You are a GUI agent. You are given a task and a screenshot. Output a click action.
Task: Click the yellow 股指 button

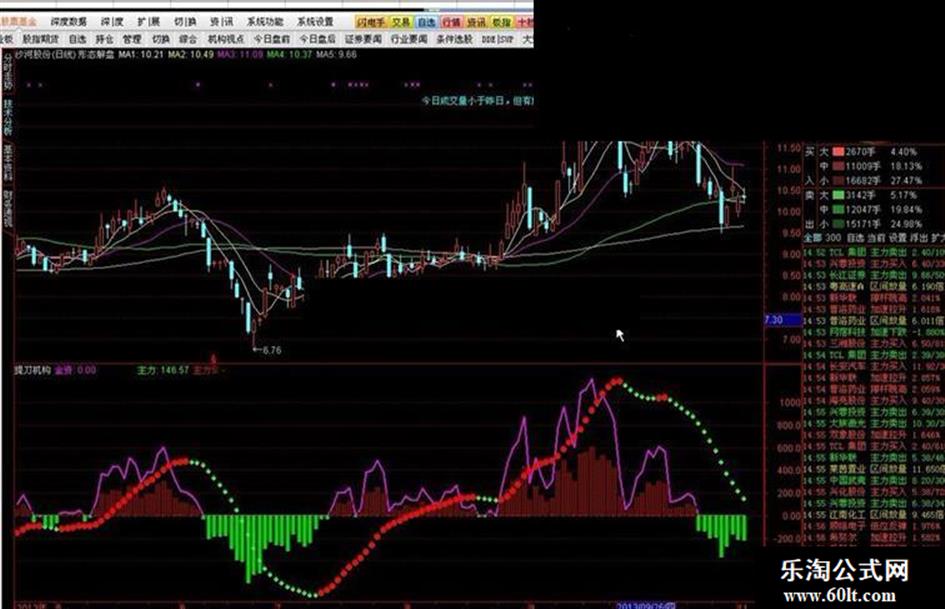(502, 23)
